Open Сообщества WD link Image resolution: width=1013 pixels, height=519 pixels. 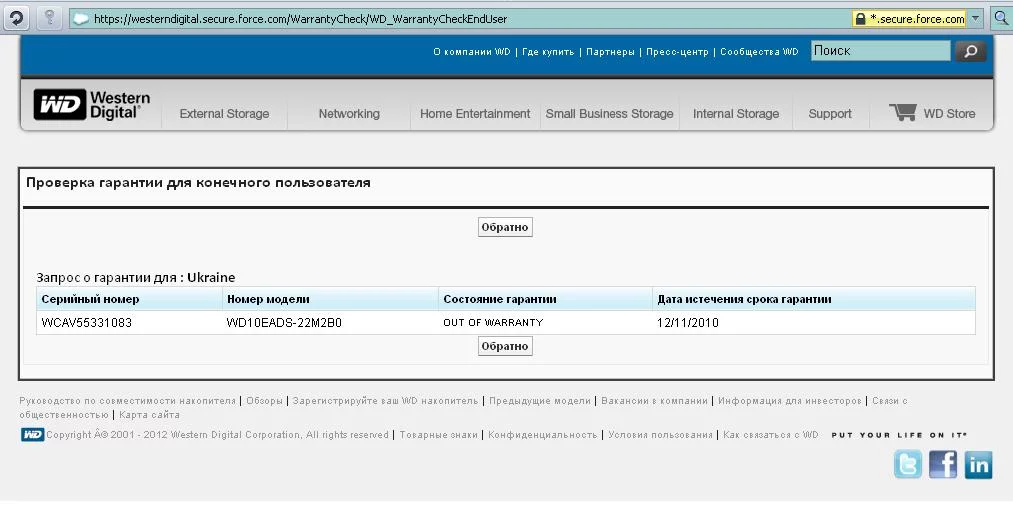click(x=759, y=52)
